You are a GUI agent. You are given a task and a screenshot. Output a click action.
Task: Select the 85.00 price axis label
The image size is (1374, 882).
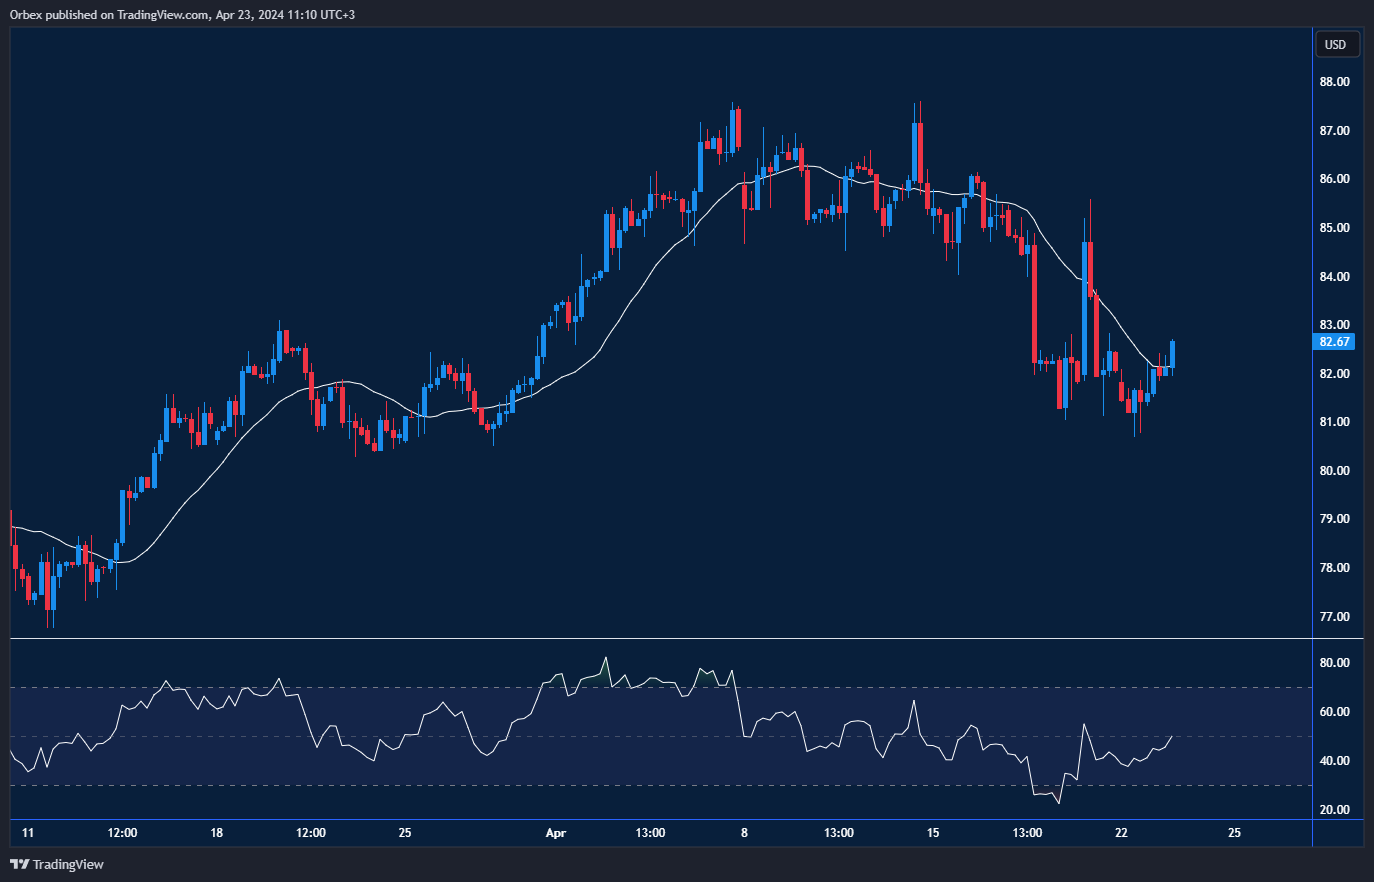[x=1334, y=228]
